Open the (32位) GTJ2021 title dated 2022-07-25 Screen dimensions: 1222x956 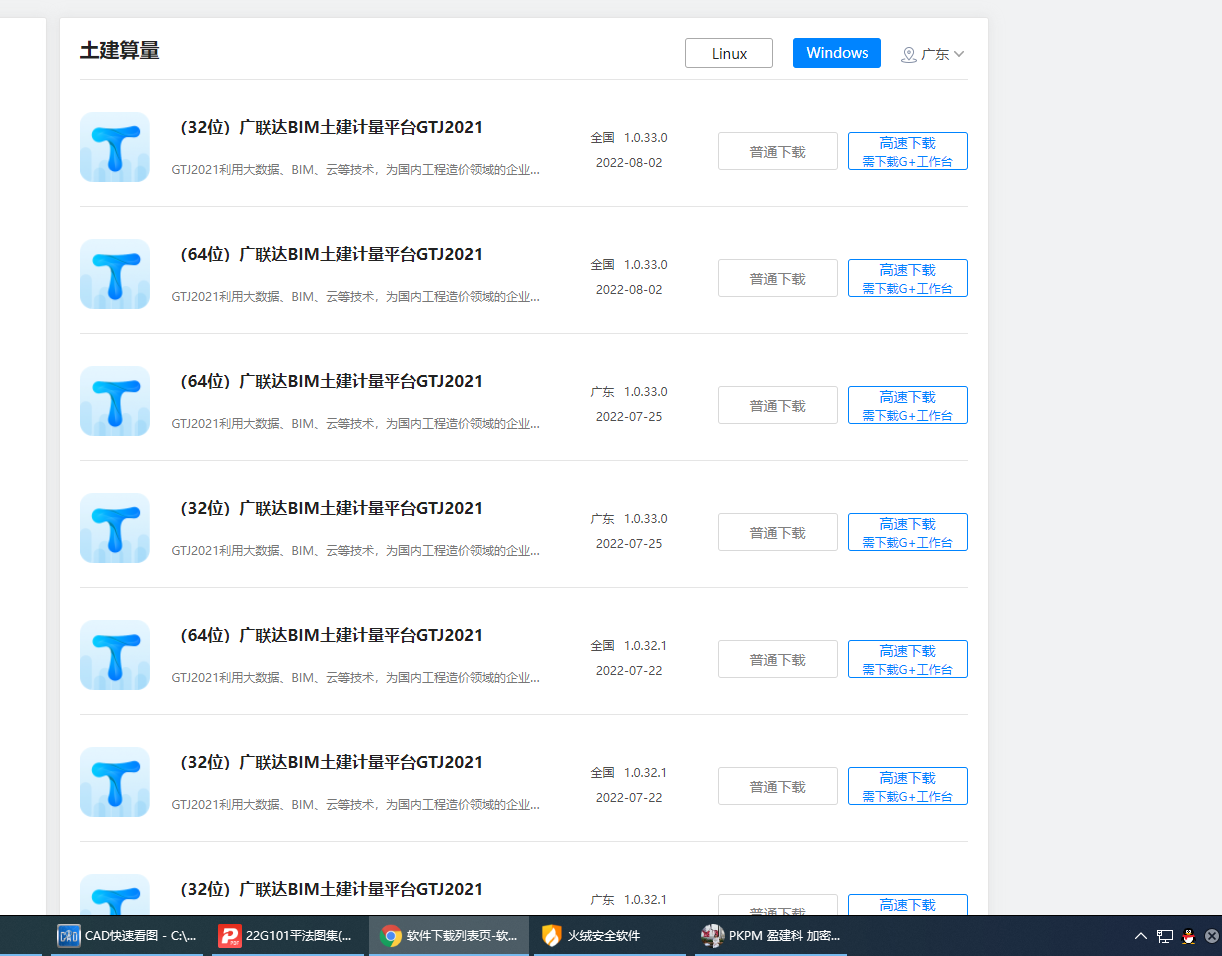coord(328,508)
